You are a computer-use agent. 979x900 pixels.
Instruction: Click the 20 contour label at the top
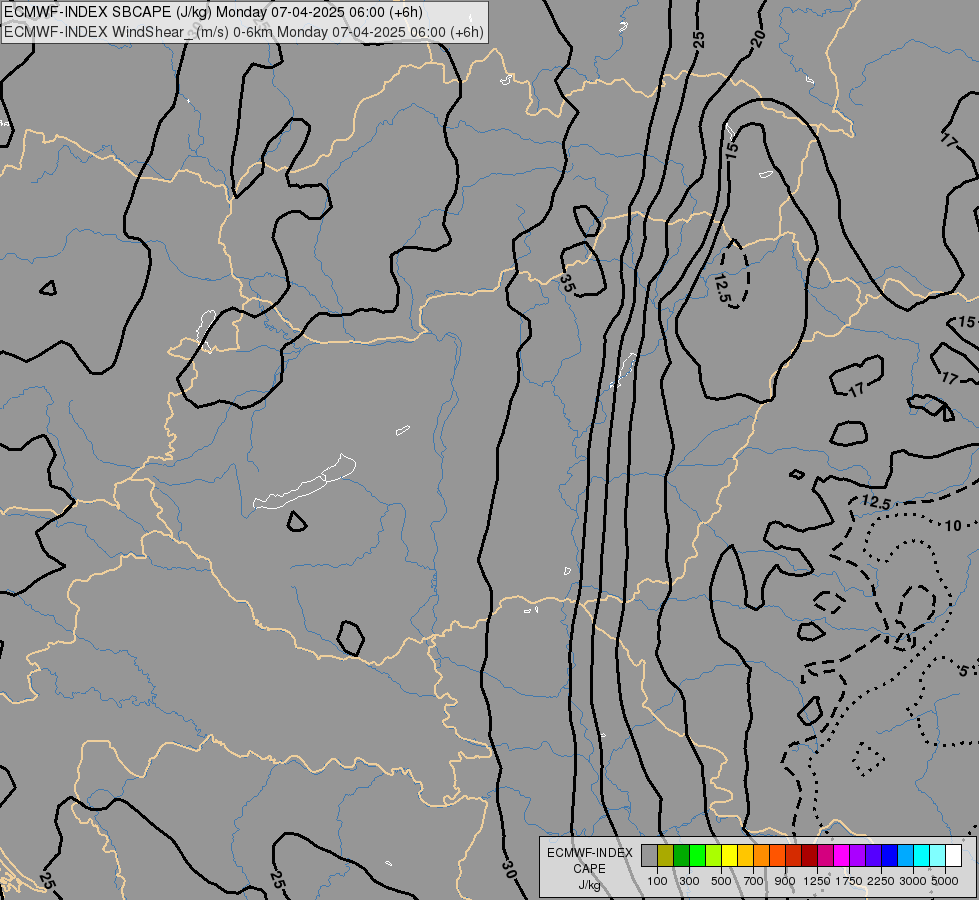tap(758, 39)
